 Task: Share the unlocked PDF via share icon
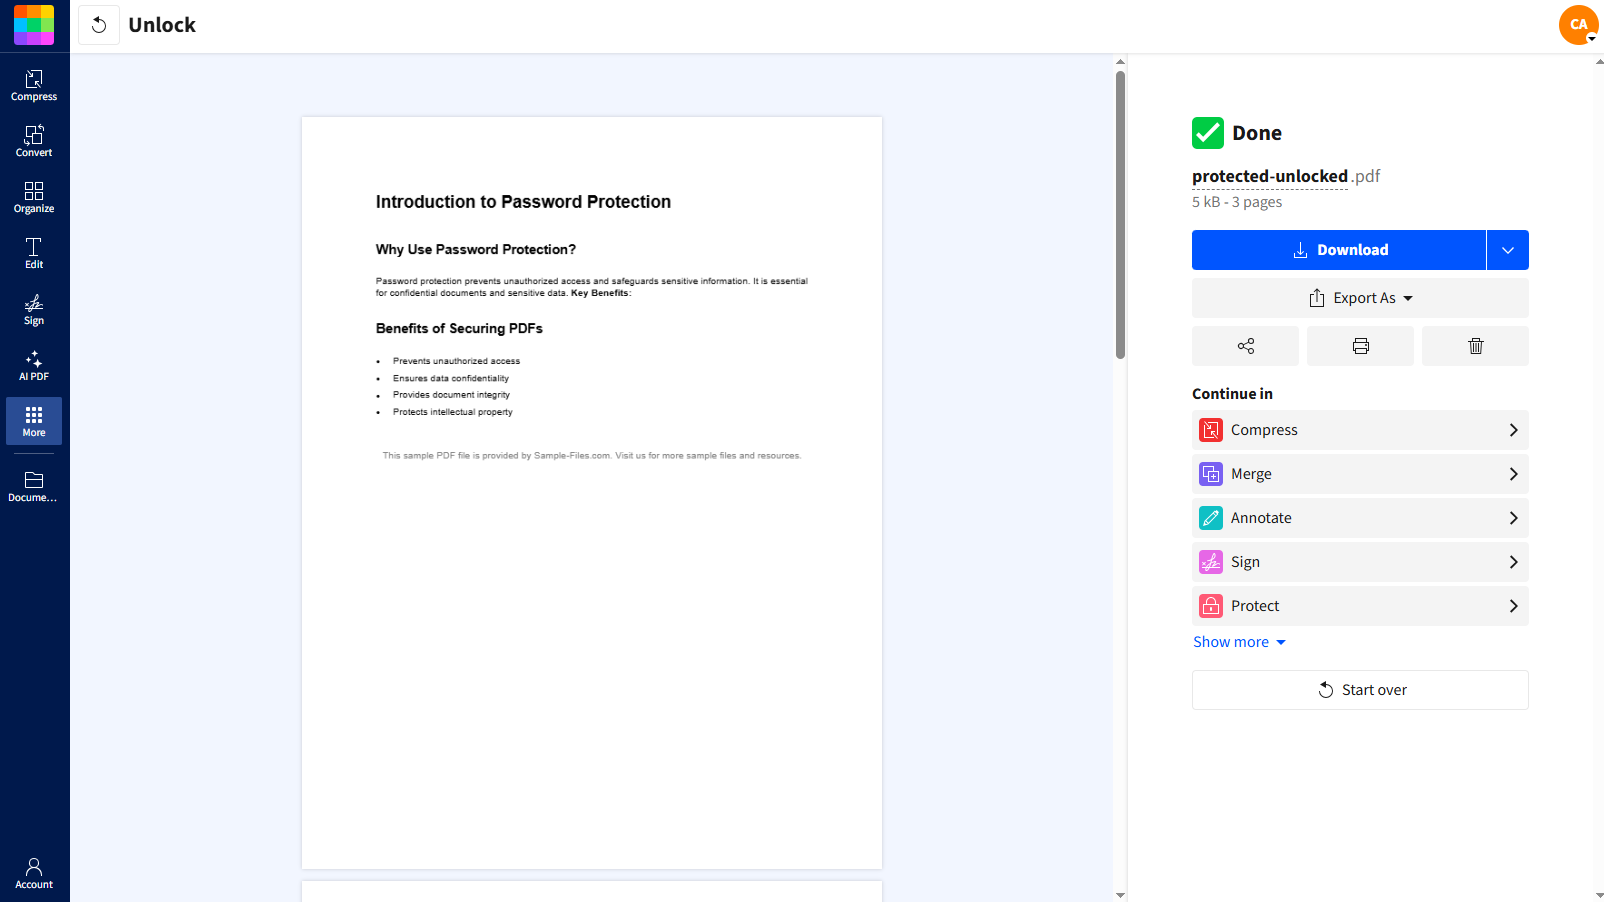(x=1245, y=345)
